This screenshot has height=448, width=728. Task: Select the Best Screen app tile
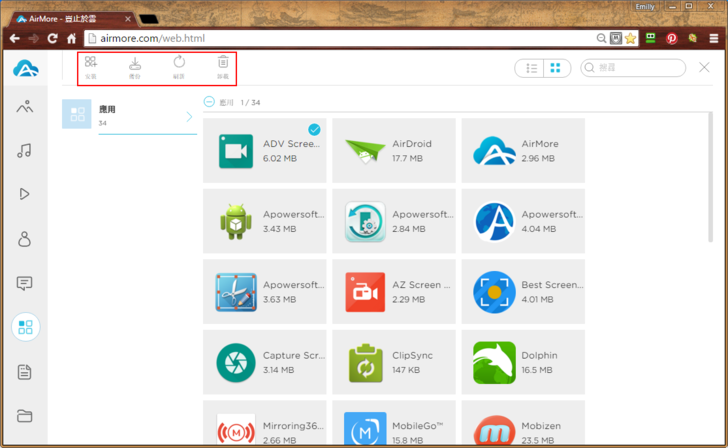pyautogui.click(x=523, y=292)
